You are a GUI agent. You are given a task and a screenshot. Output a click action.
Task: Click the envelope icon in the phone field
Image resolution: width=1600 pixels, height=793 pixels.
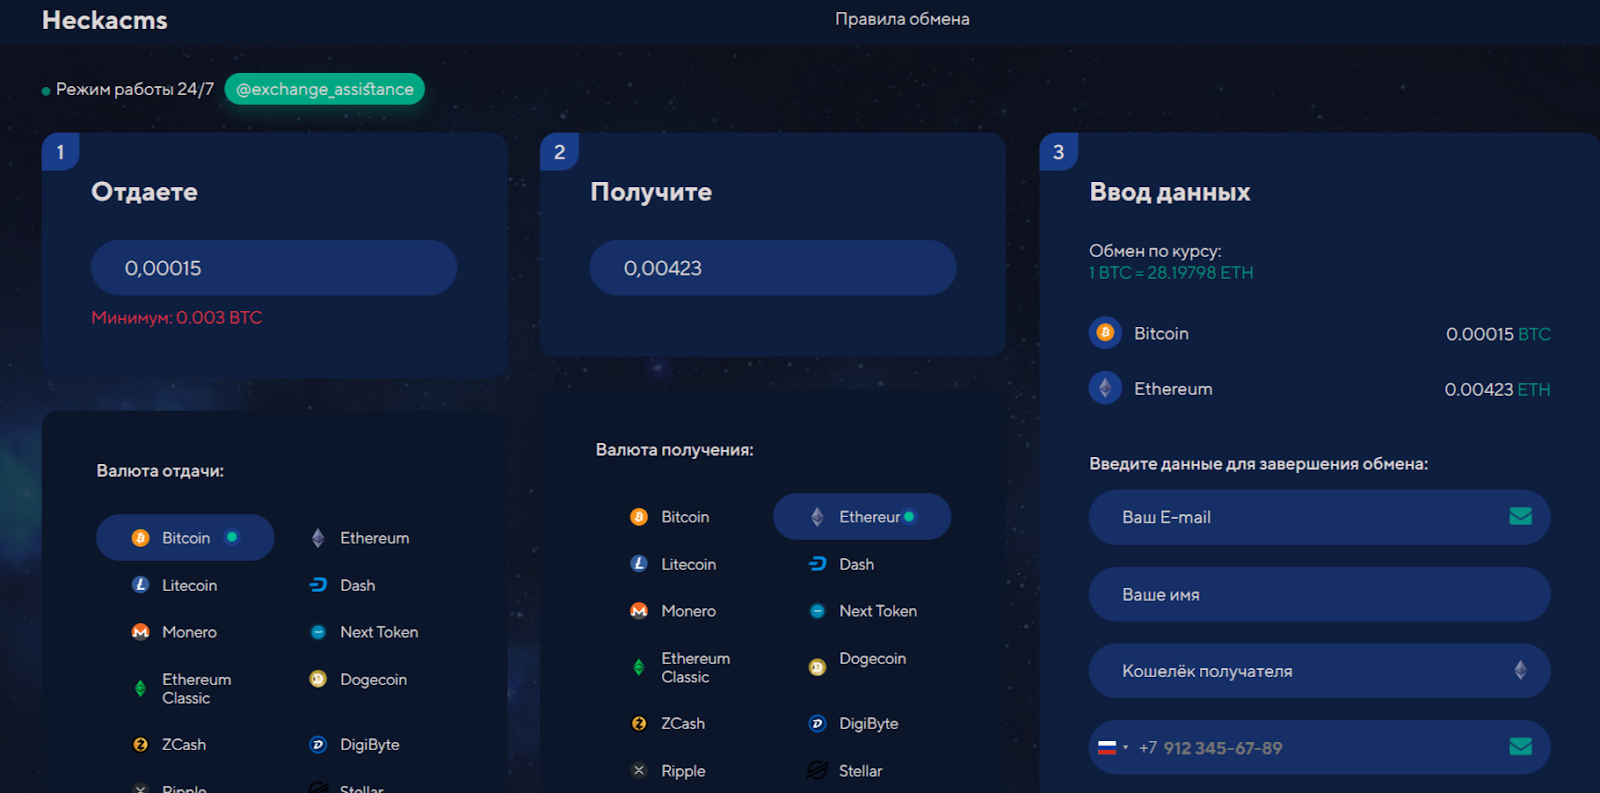click(1521, 746)
